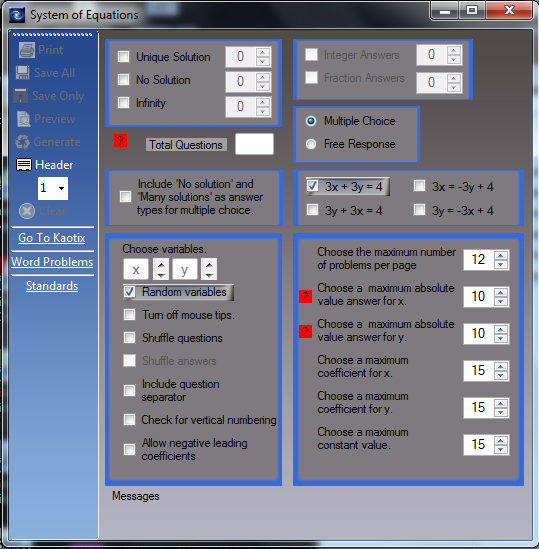This screenshot has width=539, height=549.
Task: Decrease maximum absolute value answer for x
Action: click(501, 301)
